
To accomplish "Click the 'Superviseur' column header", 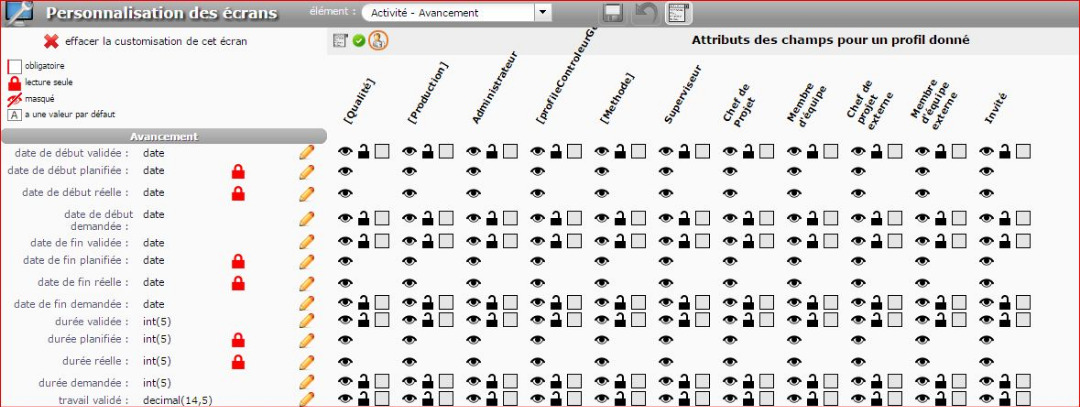I will [682, 97].
